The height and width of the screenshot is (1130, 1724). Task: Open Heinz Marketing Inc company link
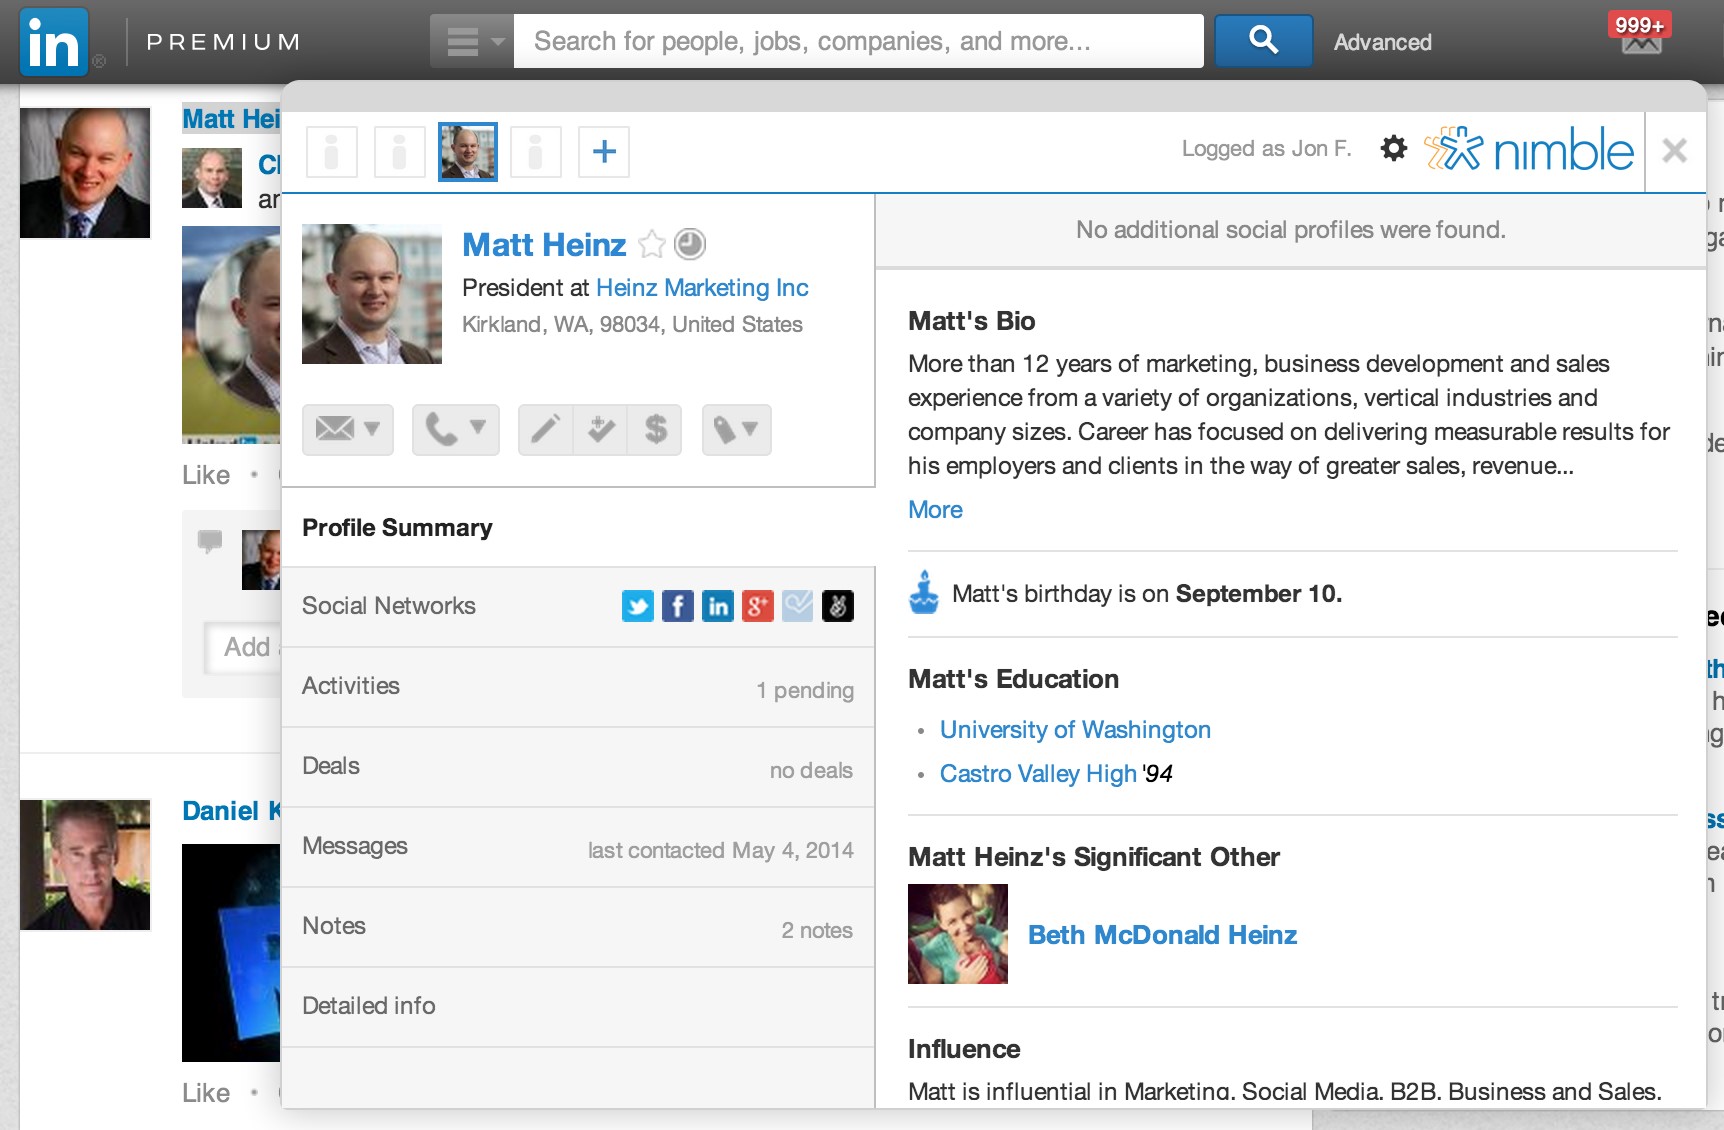pyautogui.click(x=702, y=288)
